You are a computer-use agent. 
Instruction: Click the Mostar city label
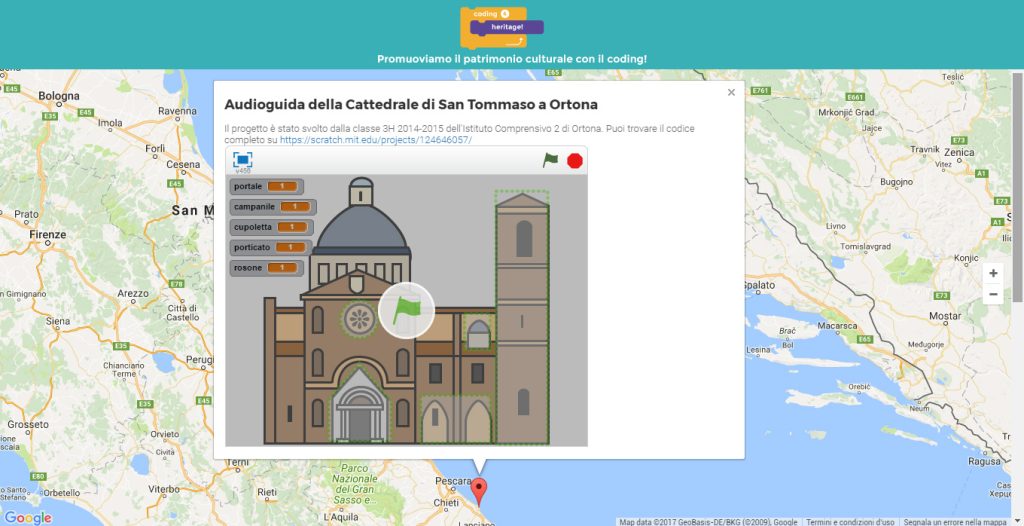coord(945,316)
